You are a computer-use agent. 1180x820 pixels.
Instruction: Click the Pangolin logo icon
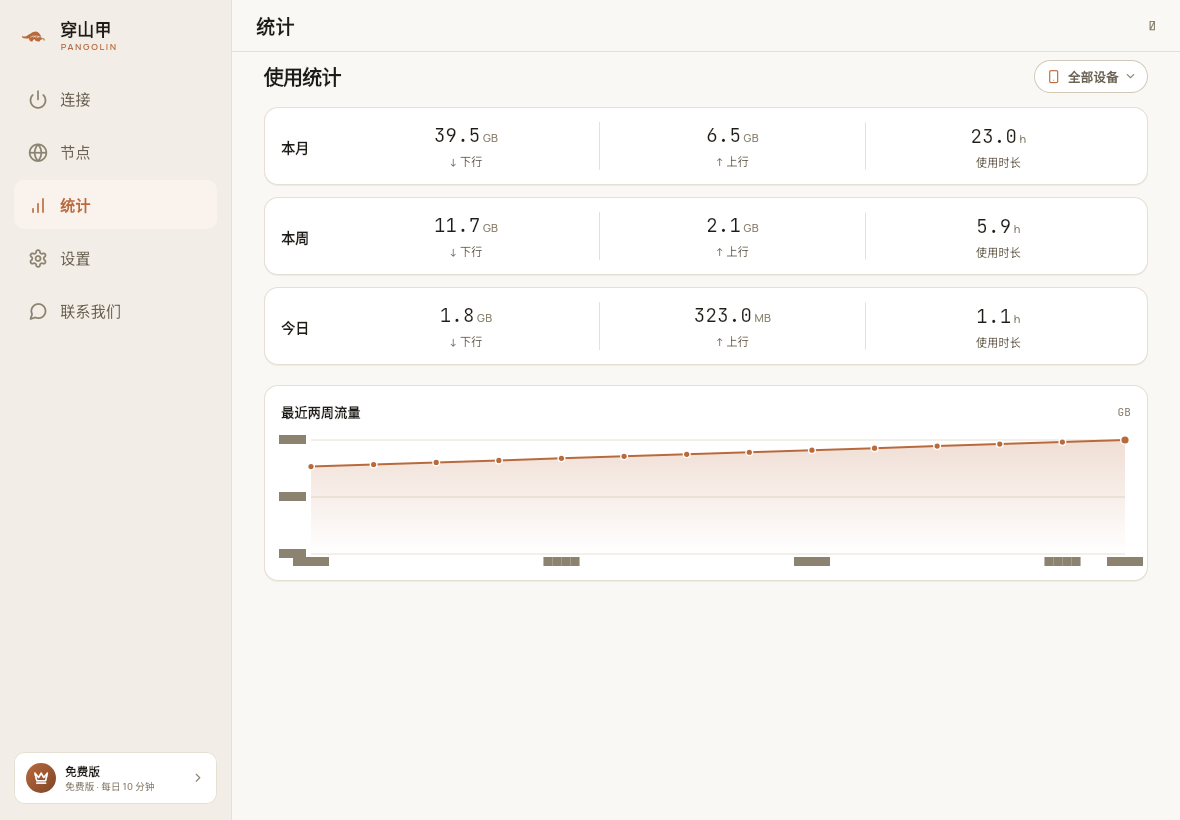pos(34,36)
